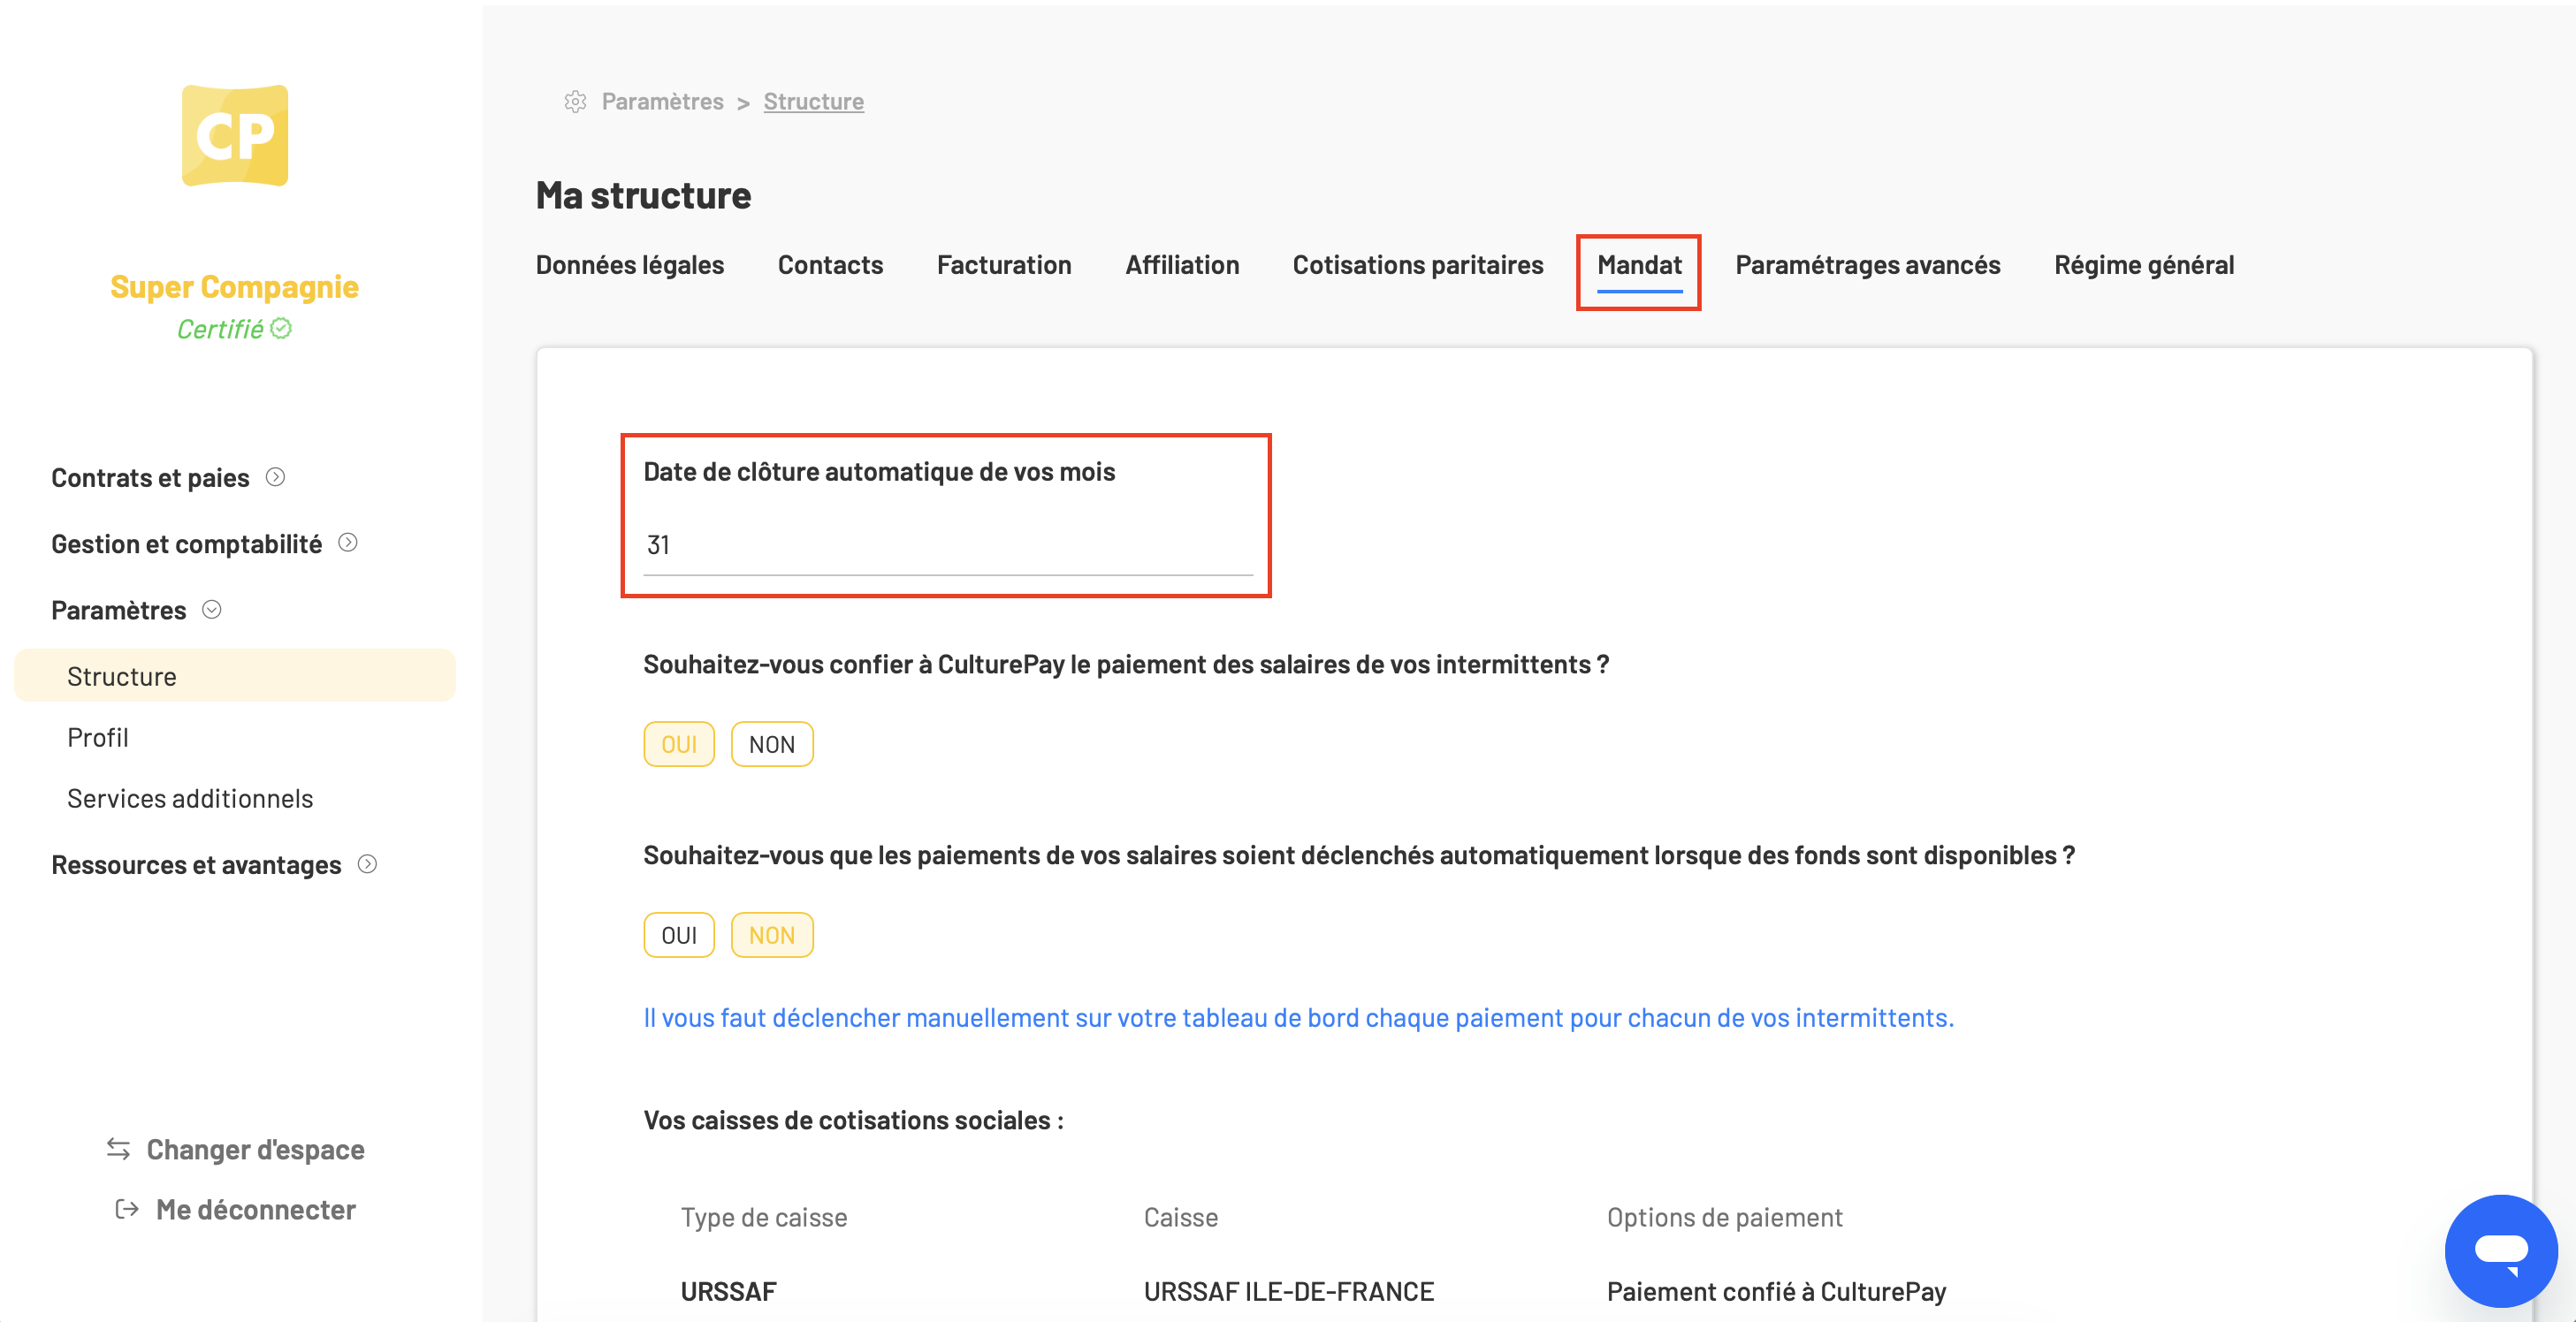Click the Paramètres sidebar menu label
This screenshot has height=1322, width=2576.
tap(119, 610)
